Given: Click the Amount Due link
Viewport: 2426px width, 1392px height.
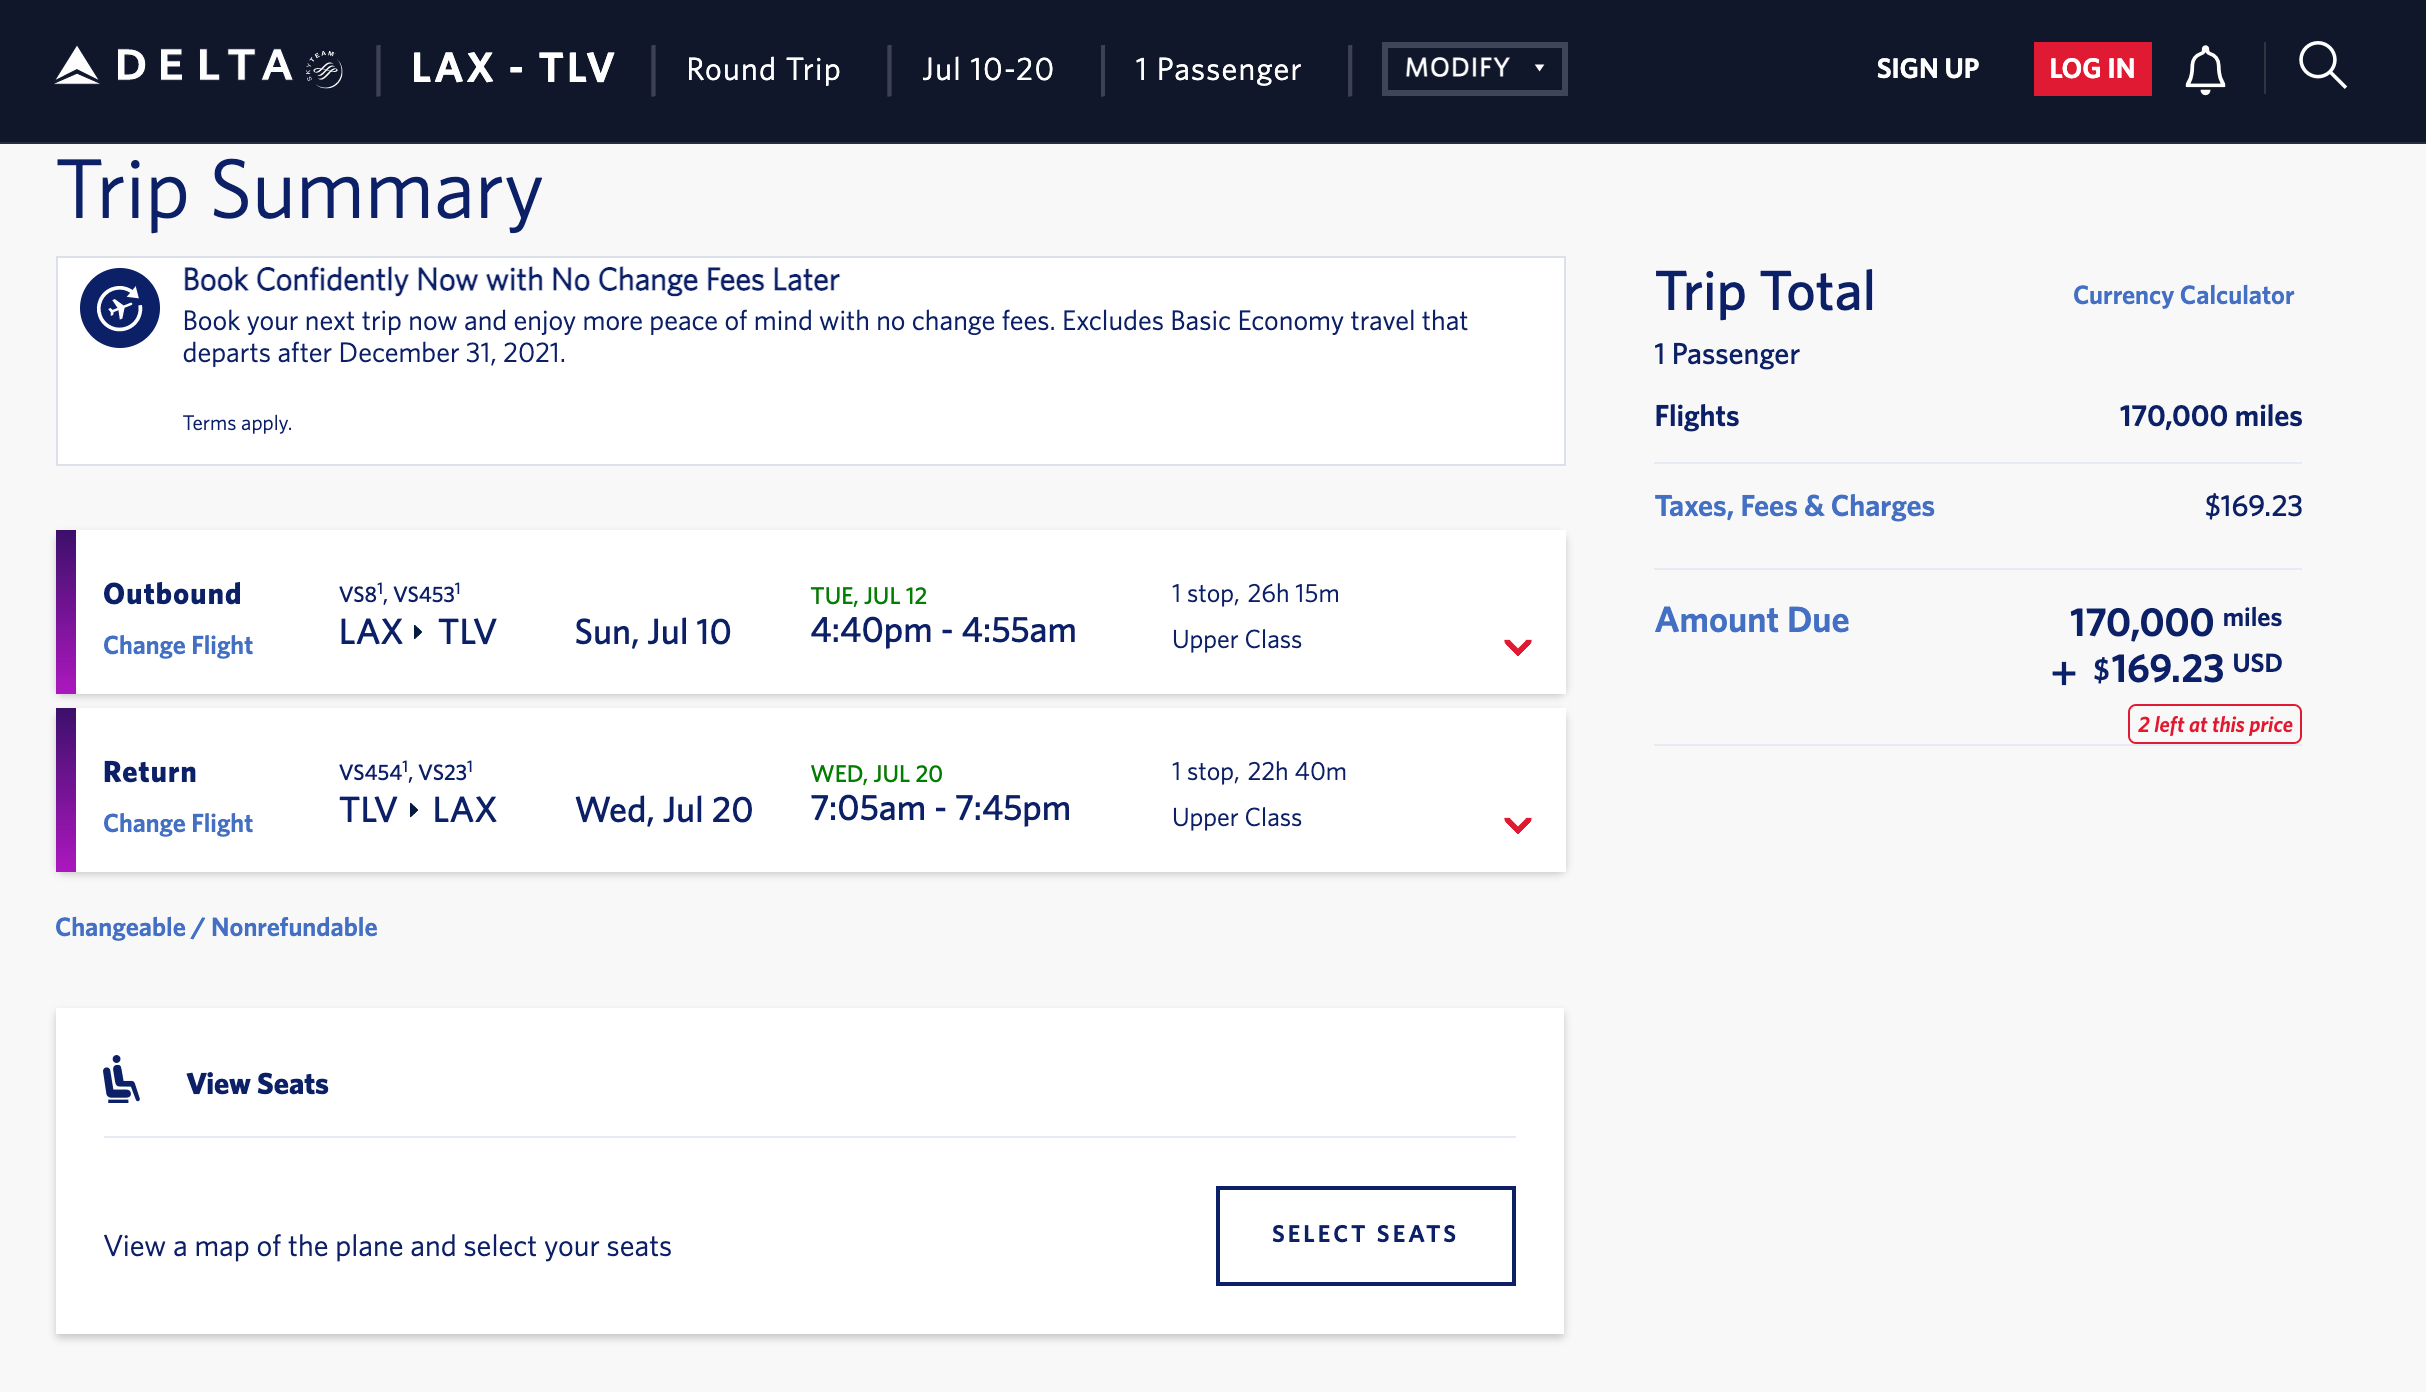Looking at the screenshot, I should (1751, 620).
